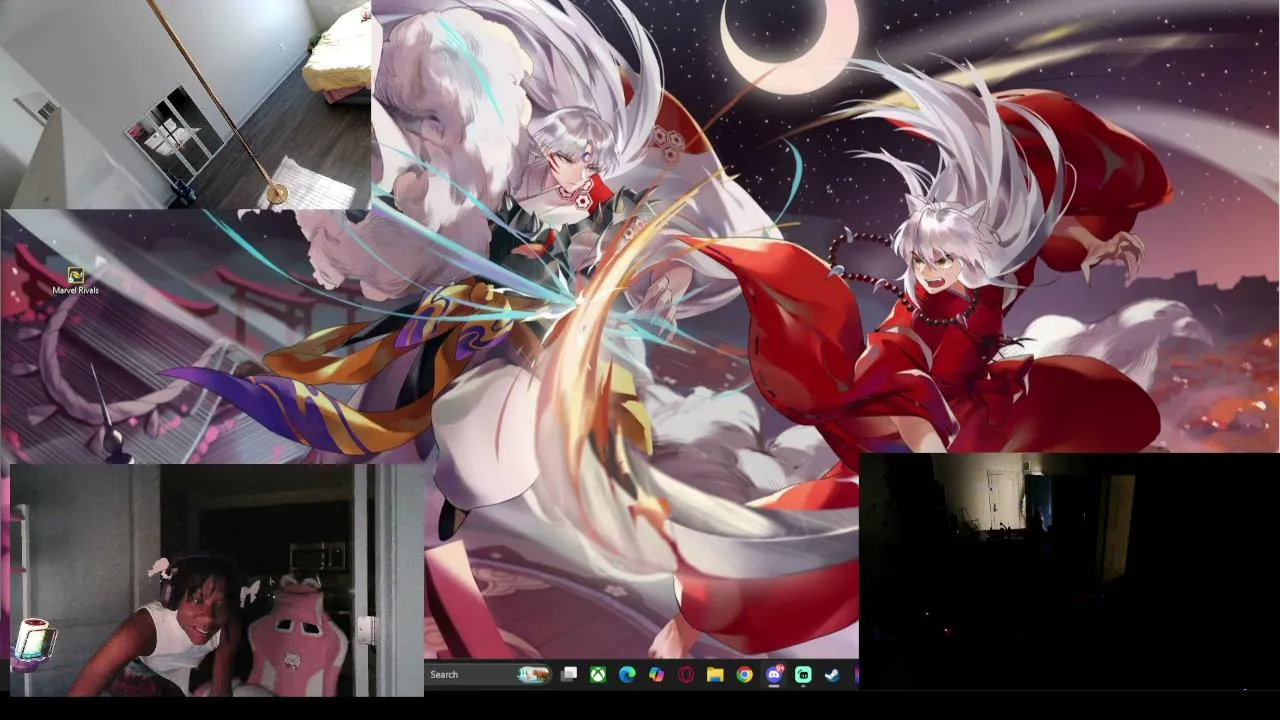Open Microsoft Edge from the taskbar
This screenshot has height=720, width=1280.
[x=627, y=674]
